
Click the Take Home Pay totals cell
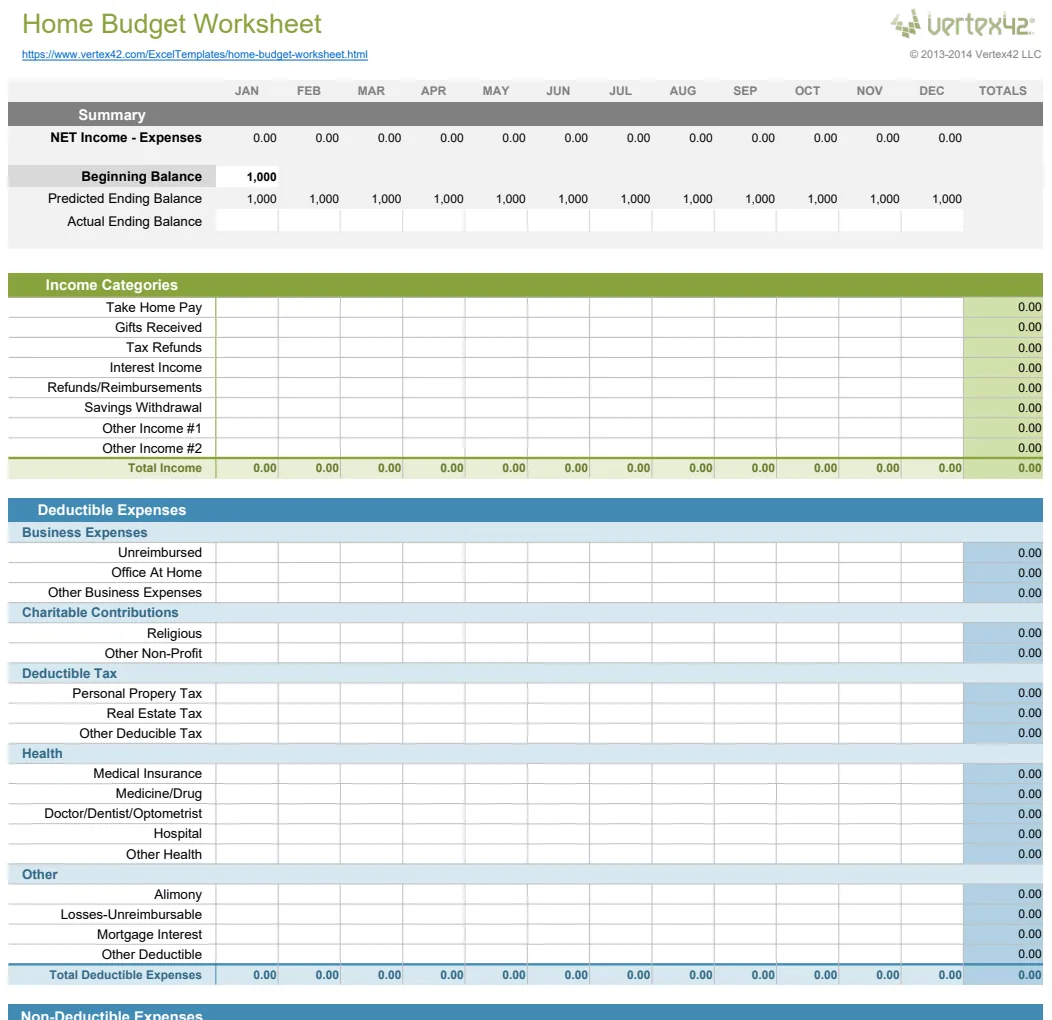tap(1003, 307)
